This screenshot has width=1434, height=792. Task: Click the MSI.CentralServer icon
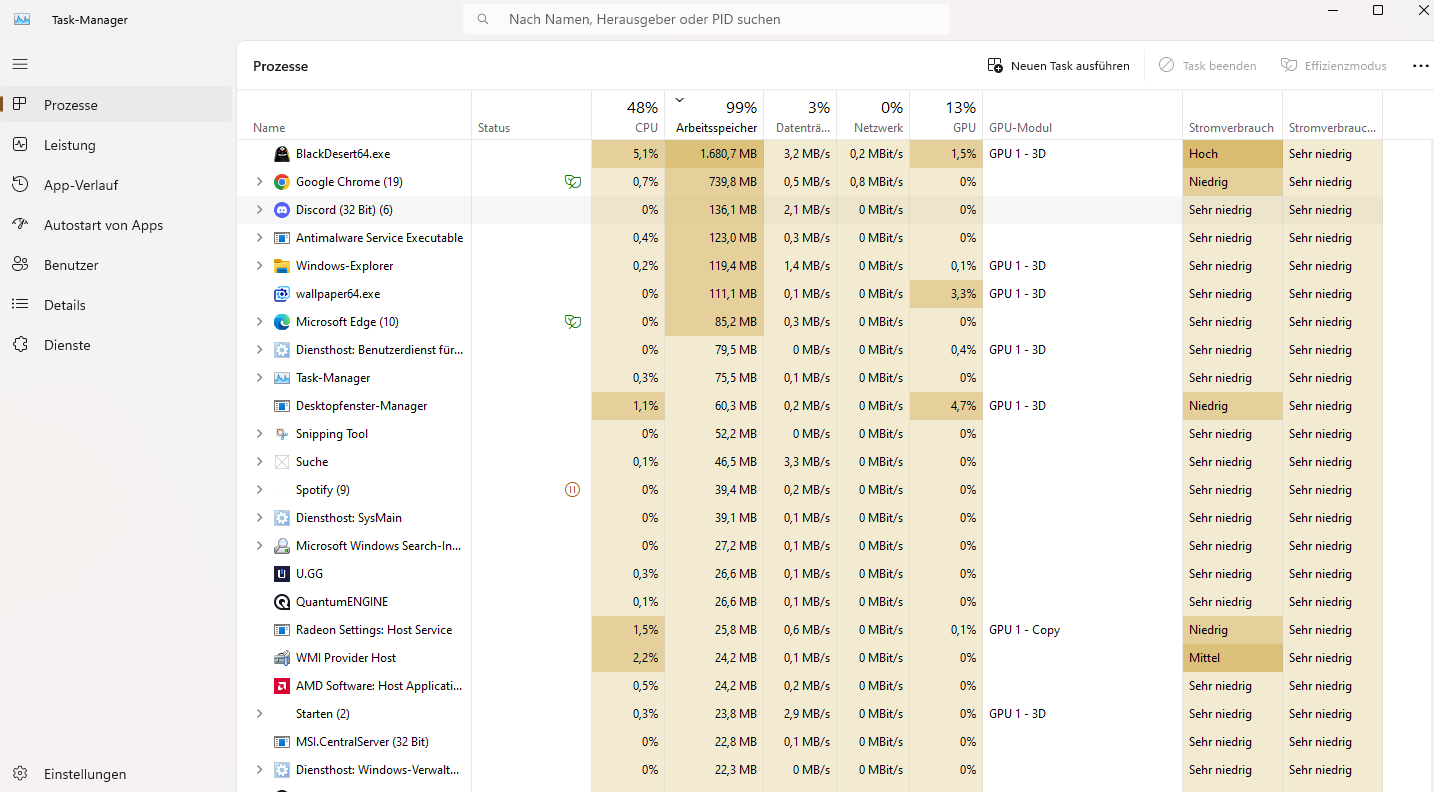click(282, 742)
